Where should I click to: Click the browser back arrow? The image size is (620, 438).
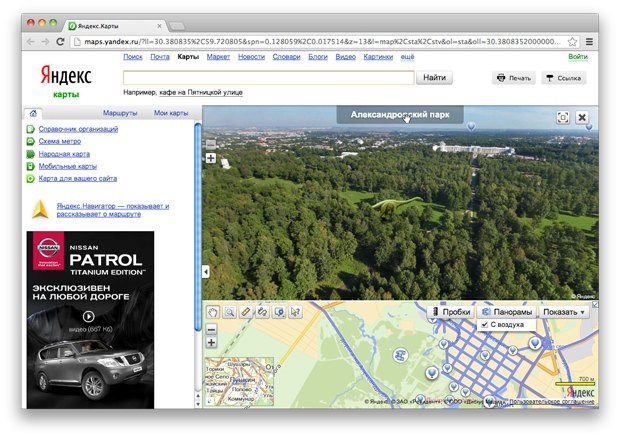pos(31,42)
